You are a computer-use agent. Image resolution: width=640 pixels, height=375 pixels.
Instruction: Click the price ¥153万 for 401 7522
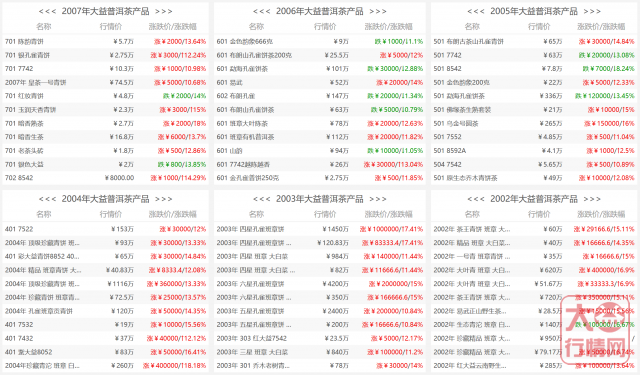pyautogui.click(x=122, y=229)
